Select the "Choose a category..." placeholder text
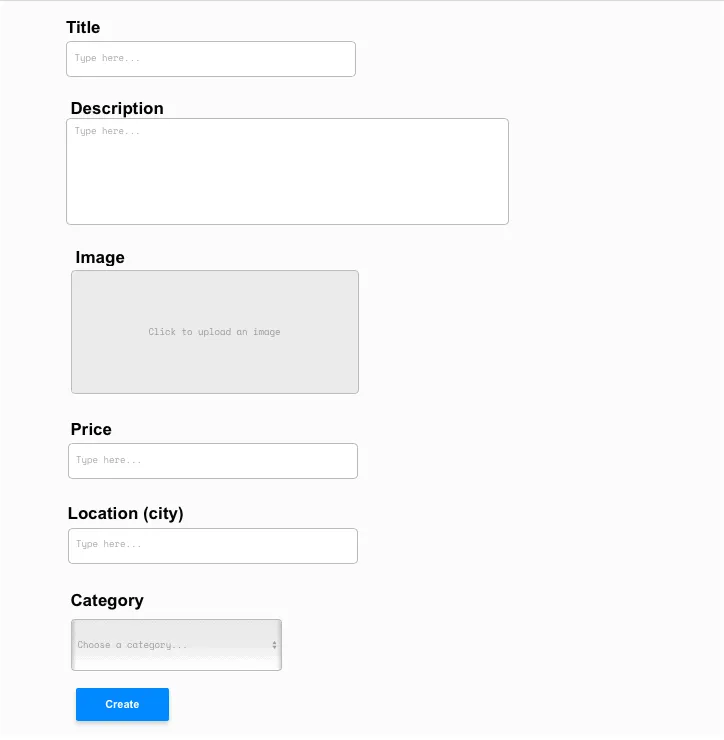Viewport: 724px width, 740px height. (x=132, y=645)
